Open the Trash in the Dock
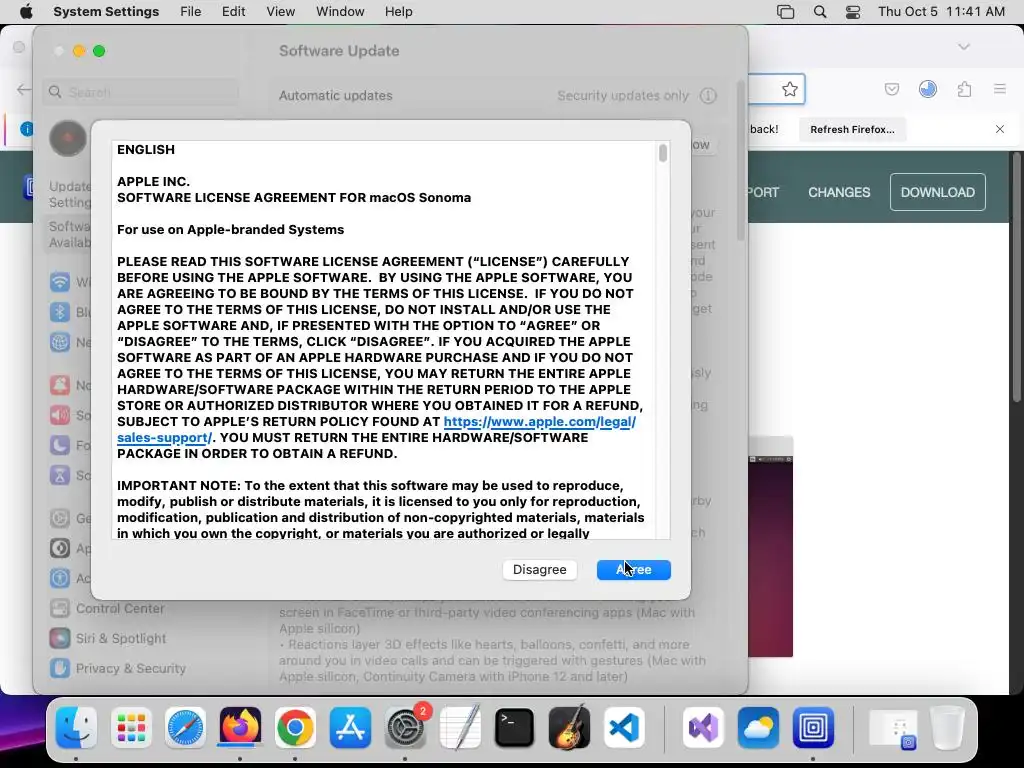 pos(948,728)
